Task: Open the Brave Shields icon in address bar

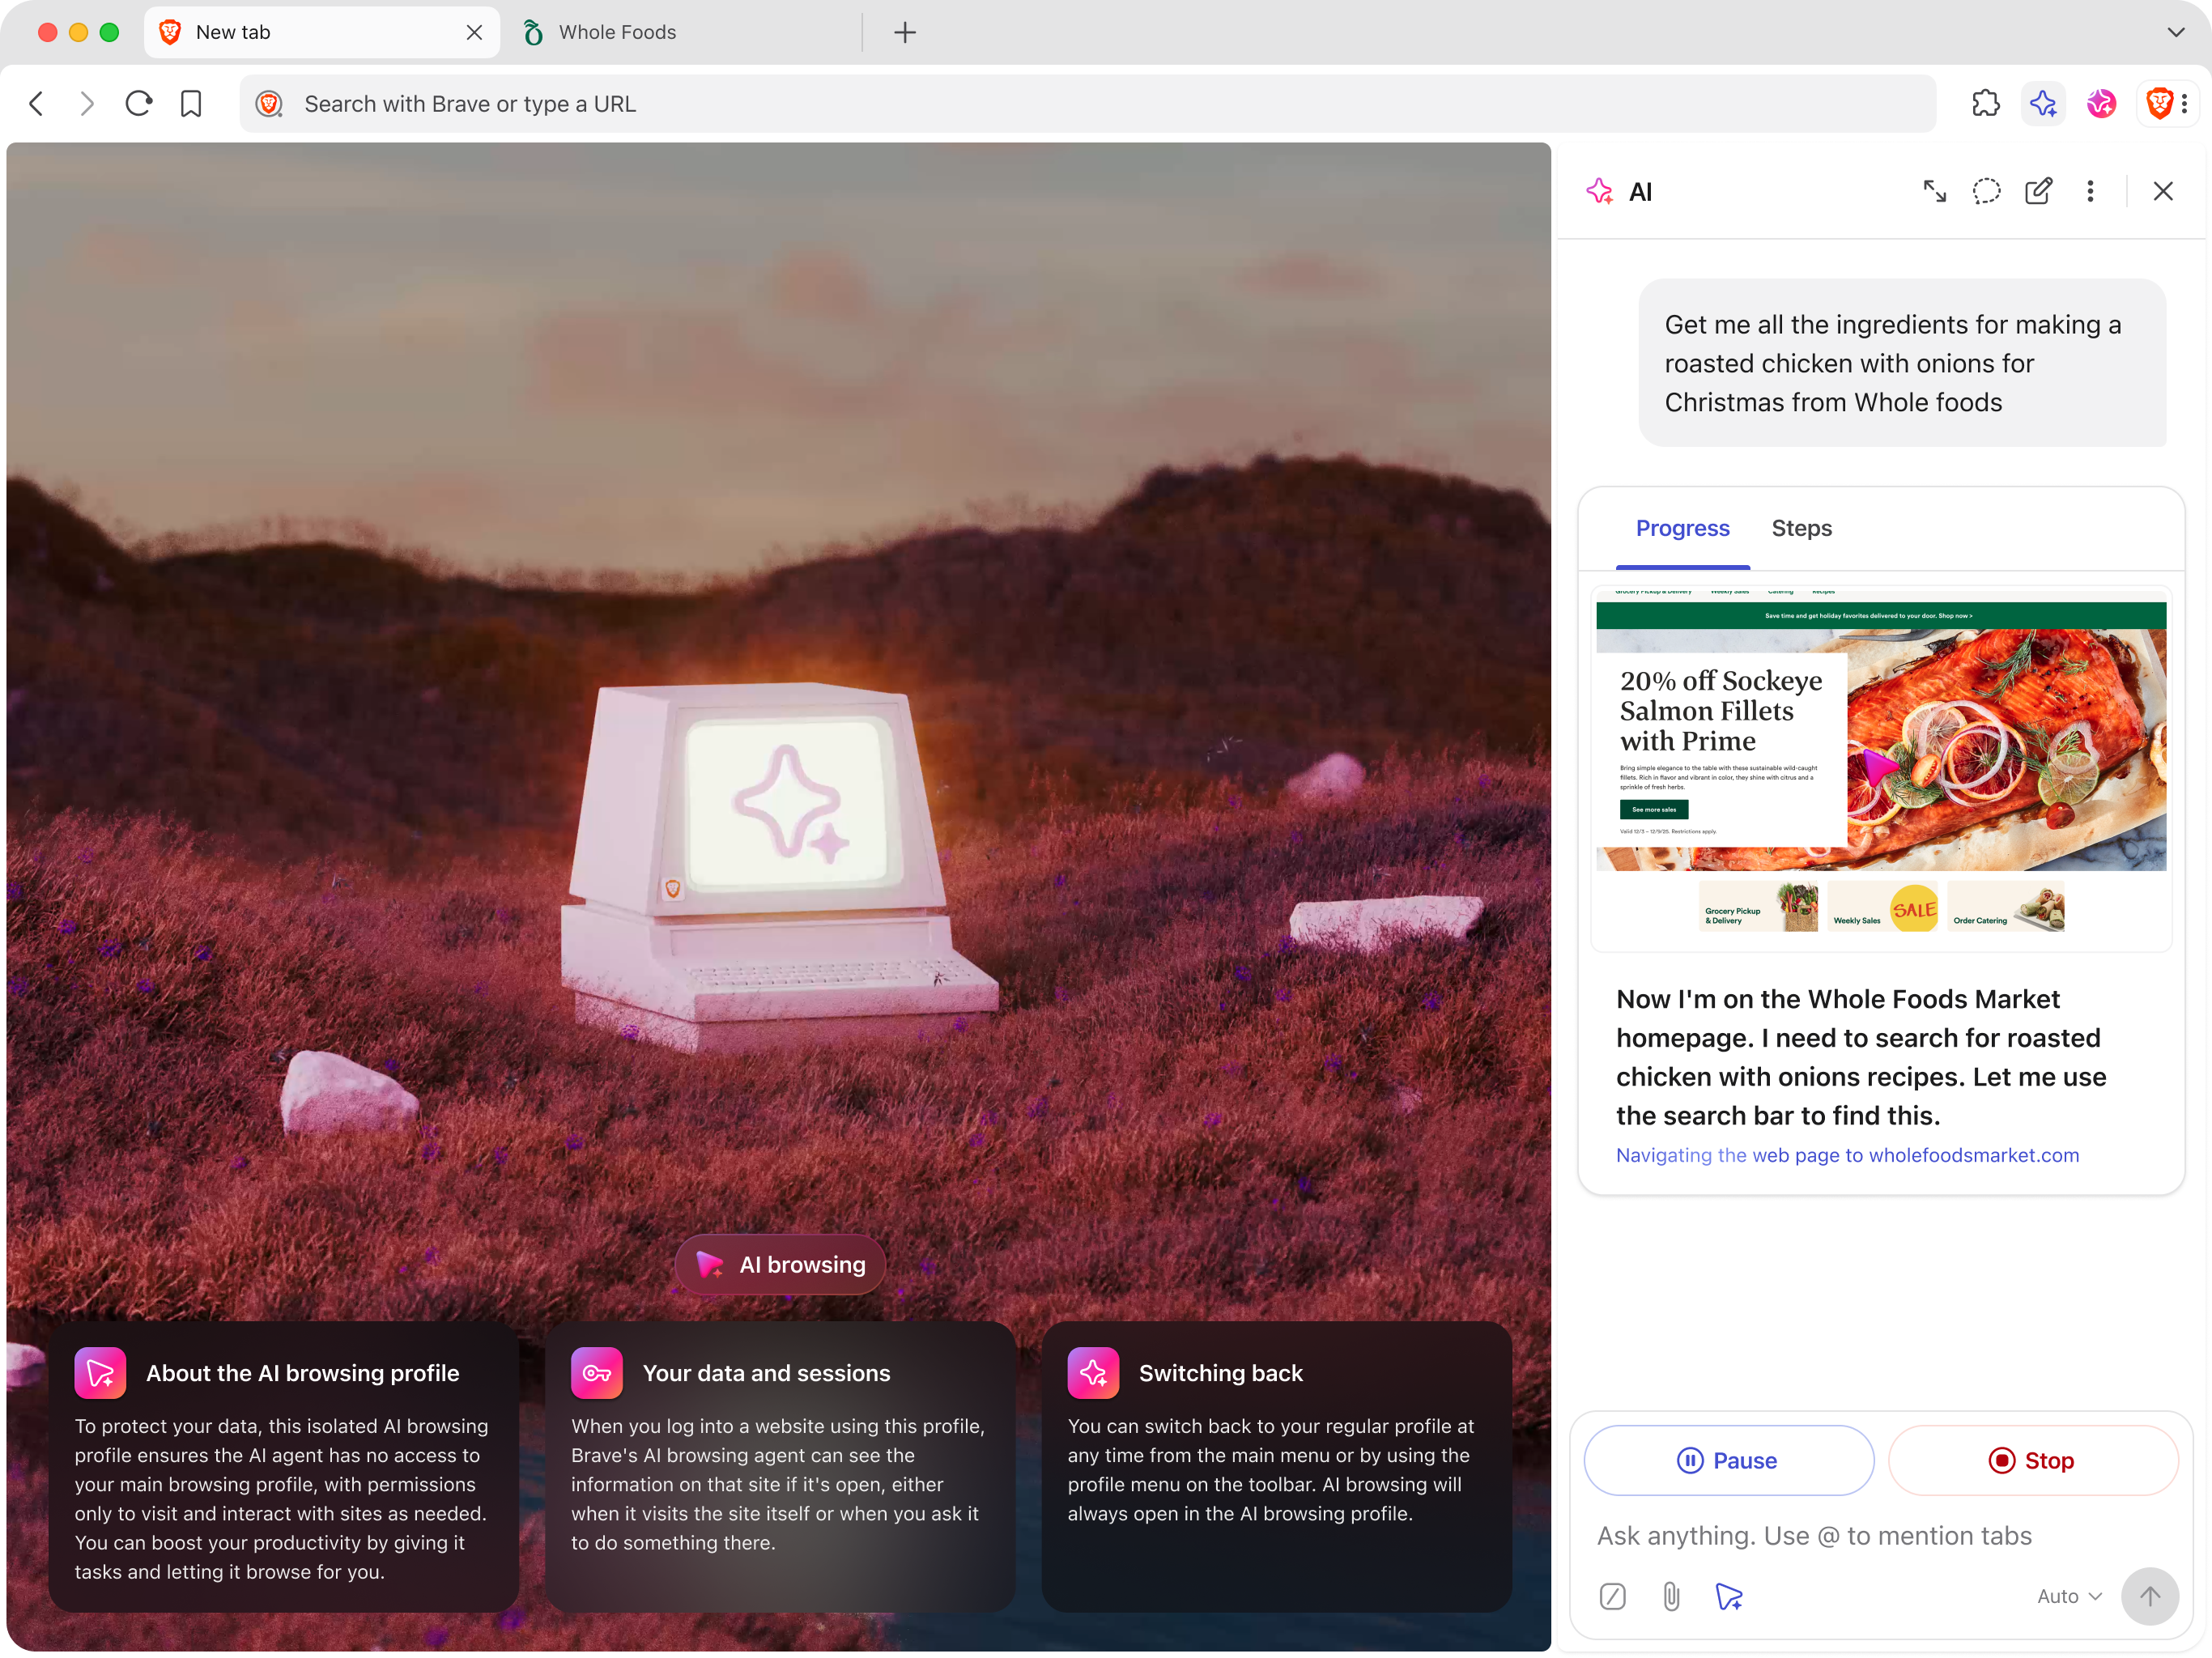Action: (x=269, y=104)
